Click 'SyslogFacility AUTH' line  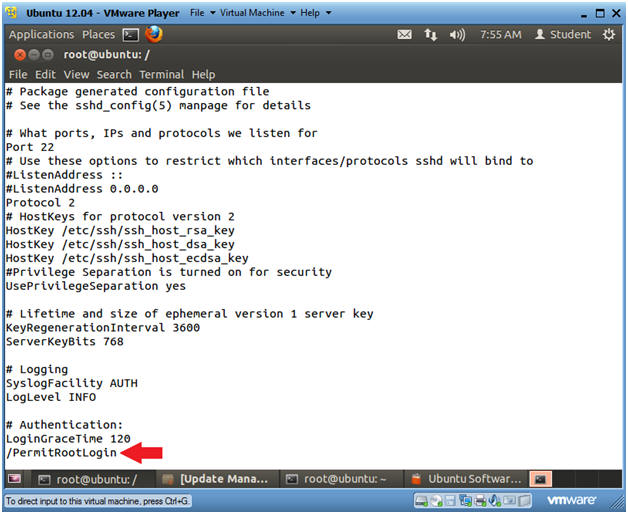click(72, 383)
